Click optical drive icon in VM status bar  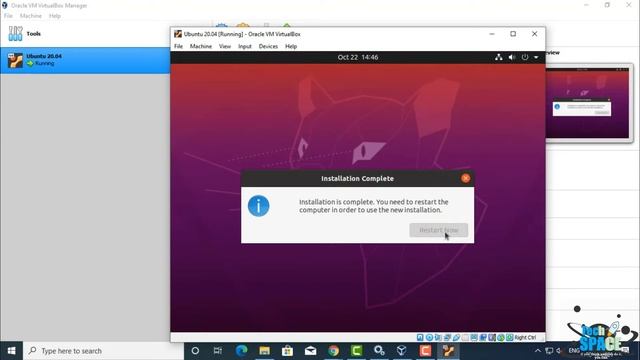(429, 338)
